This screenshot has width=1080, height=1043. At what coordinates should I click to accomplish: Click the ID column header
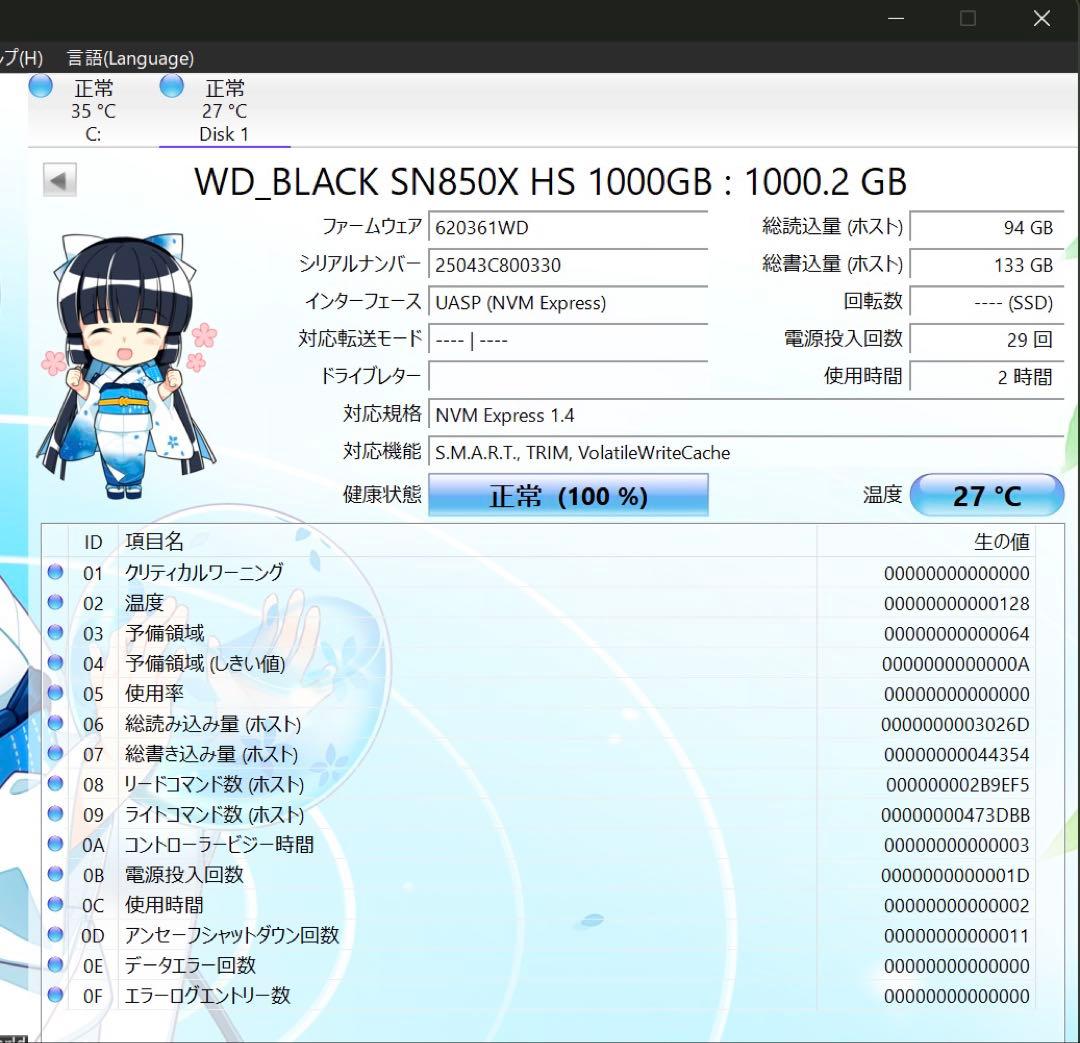[x=93, y=542]
